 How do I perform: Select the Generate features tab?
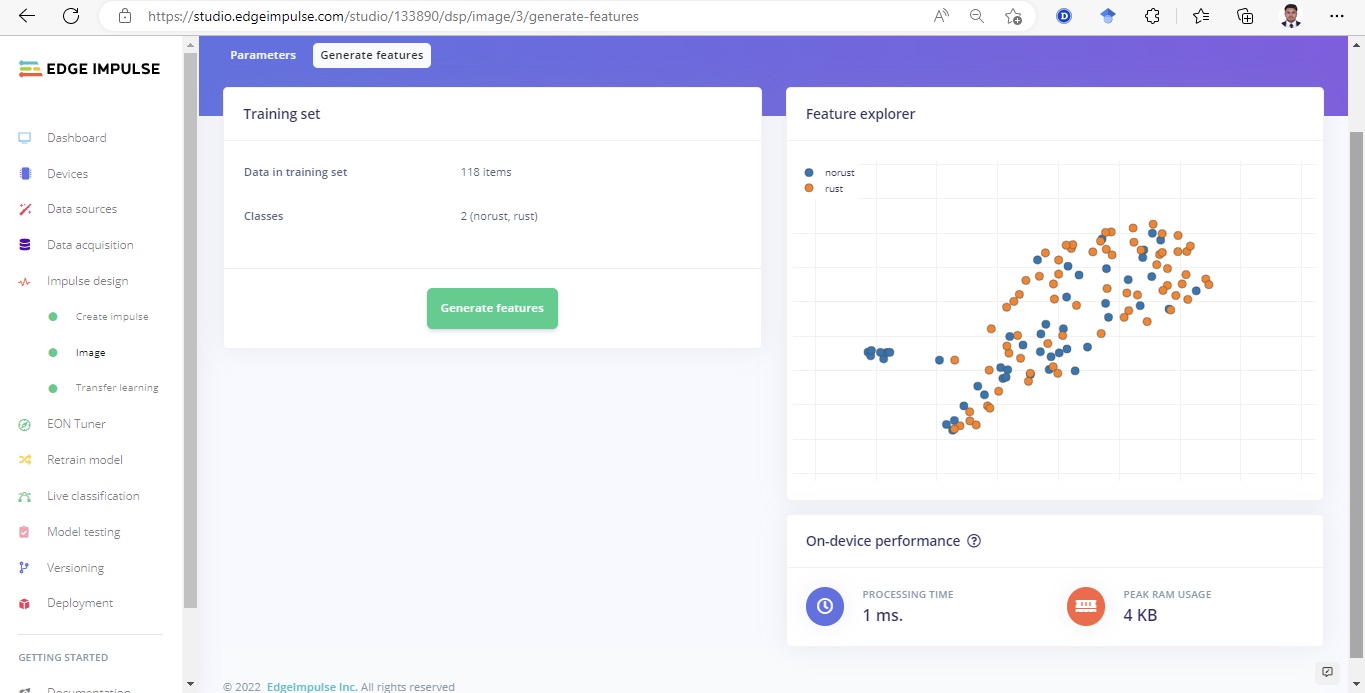(x=372, y=55)
